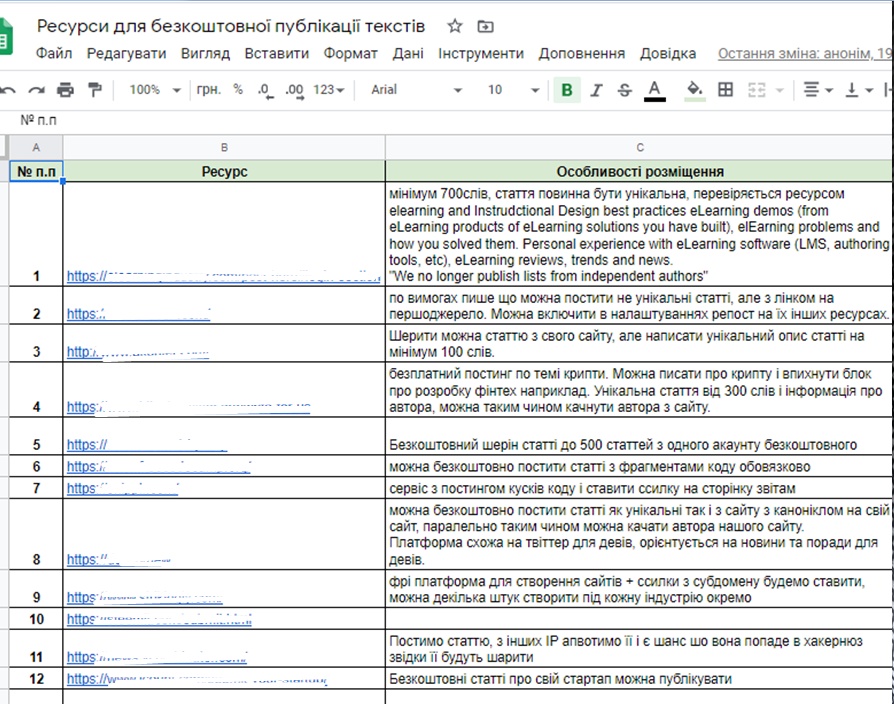The height and width of the screenshot is (704, 894).
Task: Open the resource link in row 8
Action: click(x=119, y=560)
